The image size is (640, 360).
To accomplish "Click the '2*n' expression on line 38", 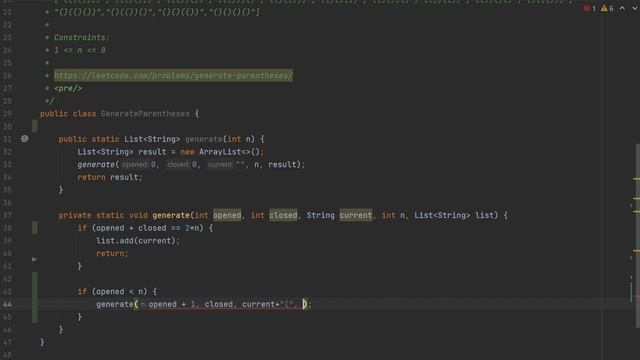I will pyautogui.click(x=191, y=228).
